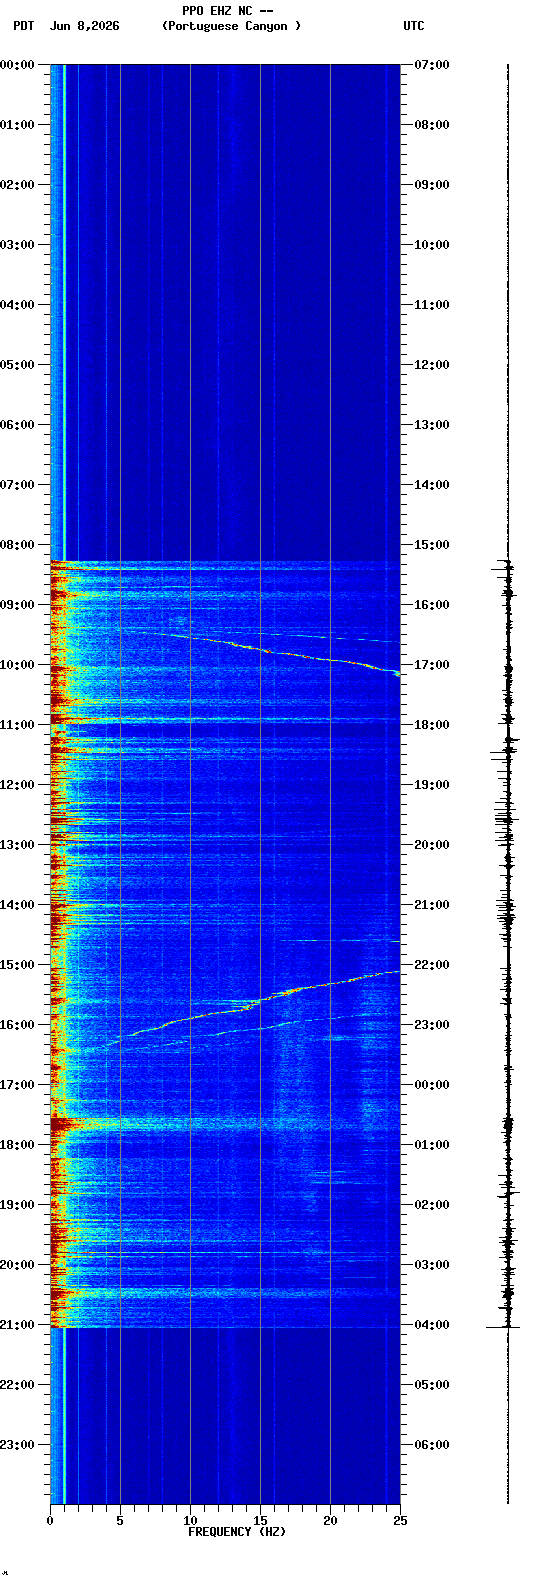Click 05:00 on the UTC axis
Screen dimensions: 552x1584
432,1385
